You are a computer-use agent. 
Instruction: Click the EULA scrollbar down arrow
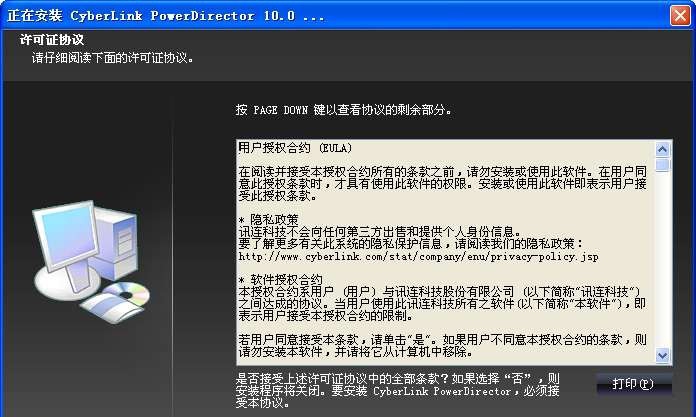[662, 355]
